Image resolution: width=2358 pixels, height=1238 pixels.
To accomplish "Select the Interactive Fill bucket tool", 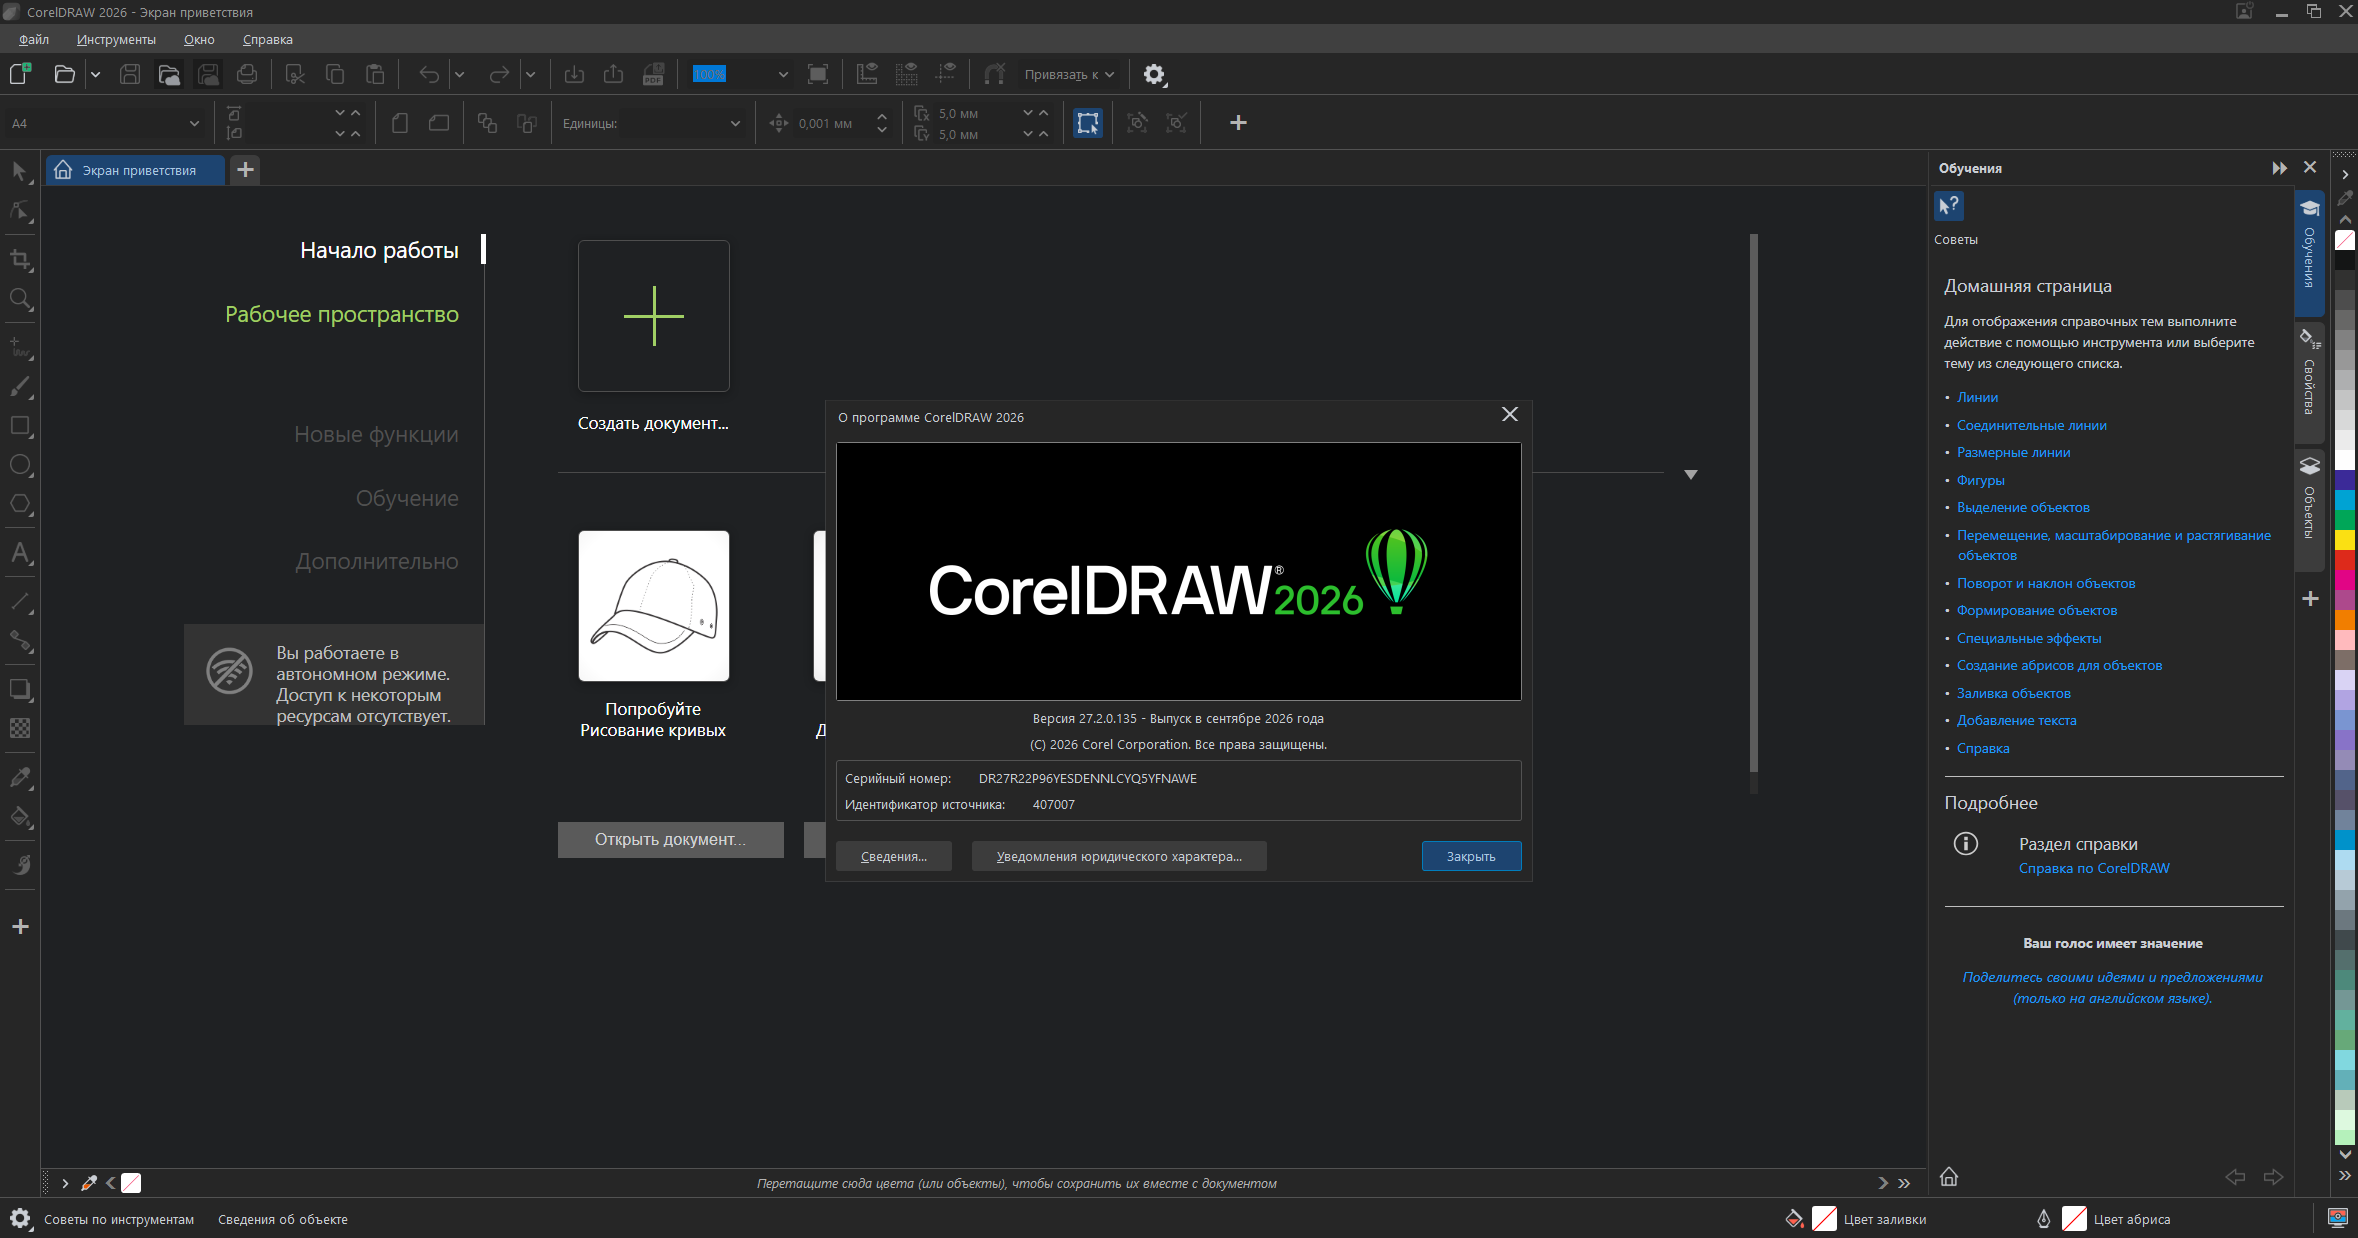I will pyautogui.click(x=20, y=817).
